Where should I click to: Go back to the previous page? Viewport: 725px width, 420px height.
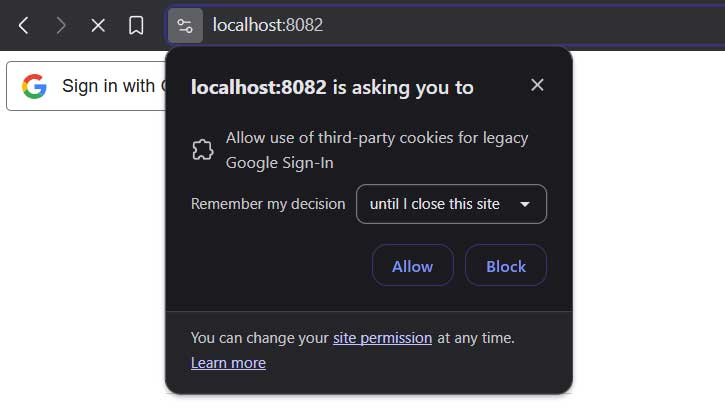(24, 25)
